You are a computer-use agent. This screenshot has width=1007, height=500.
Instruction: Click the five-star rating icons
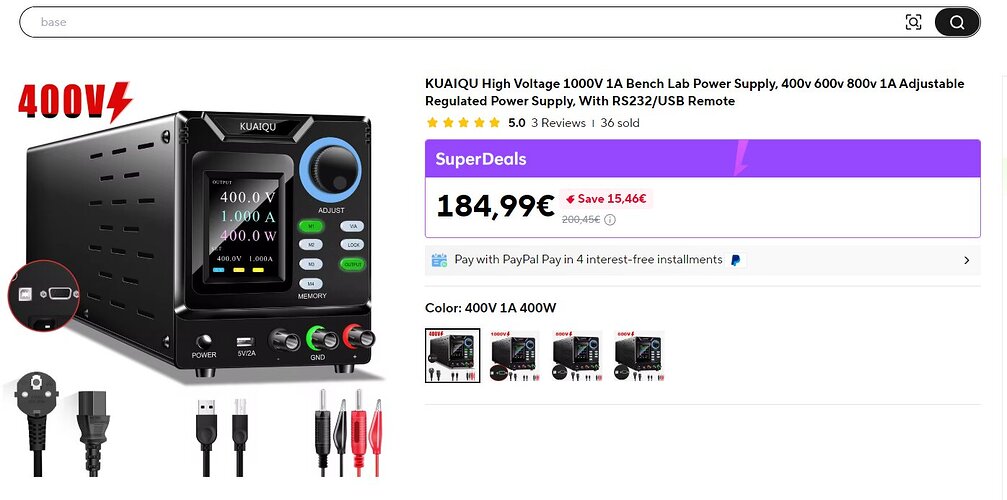[x=463, y=123]
